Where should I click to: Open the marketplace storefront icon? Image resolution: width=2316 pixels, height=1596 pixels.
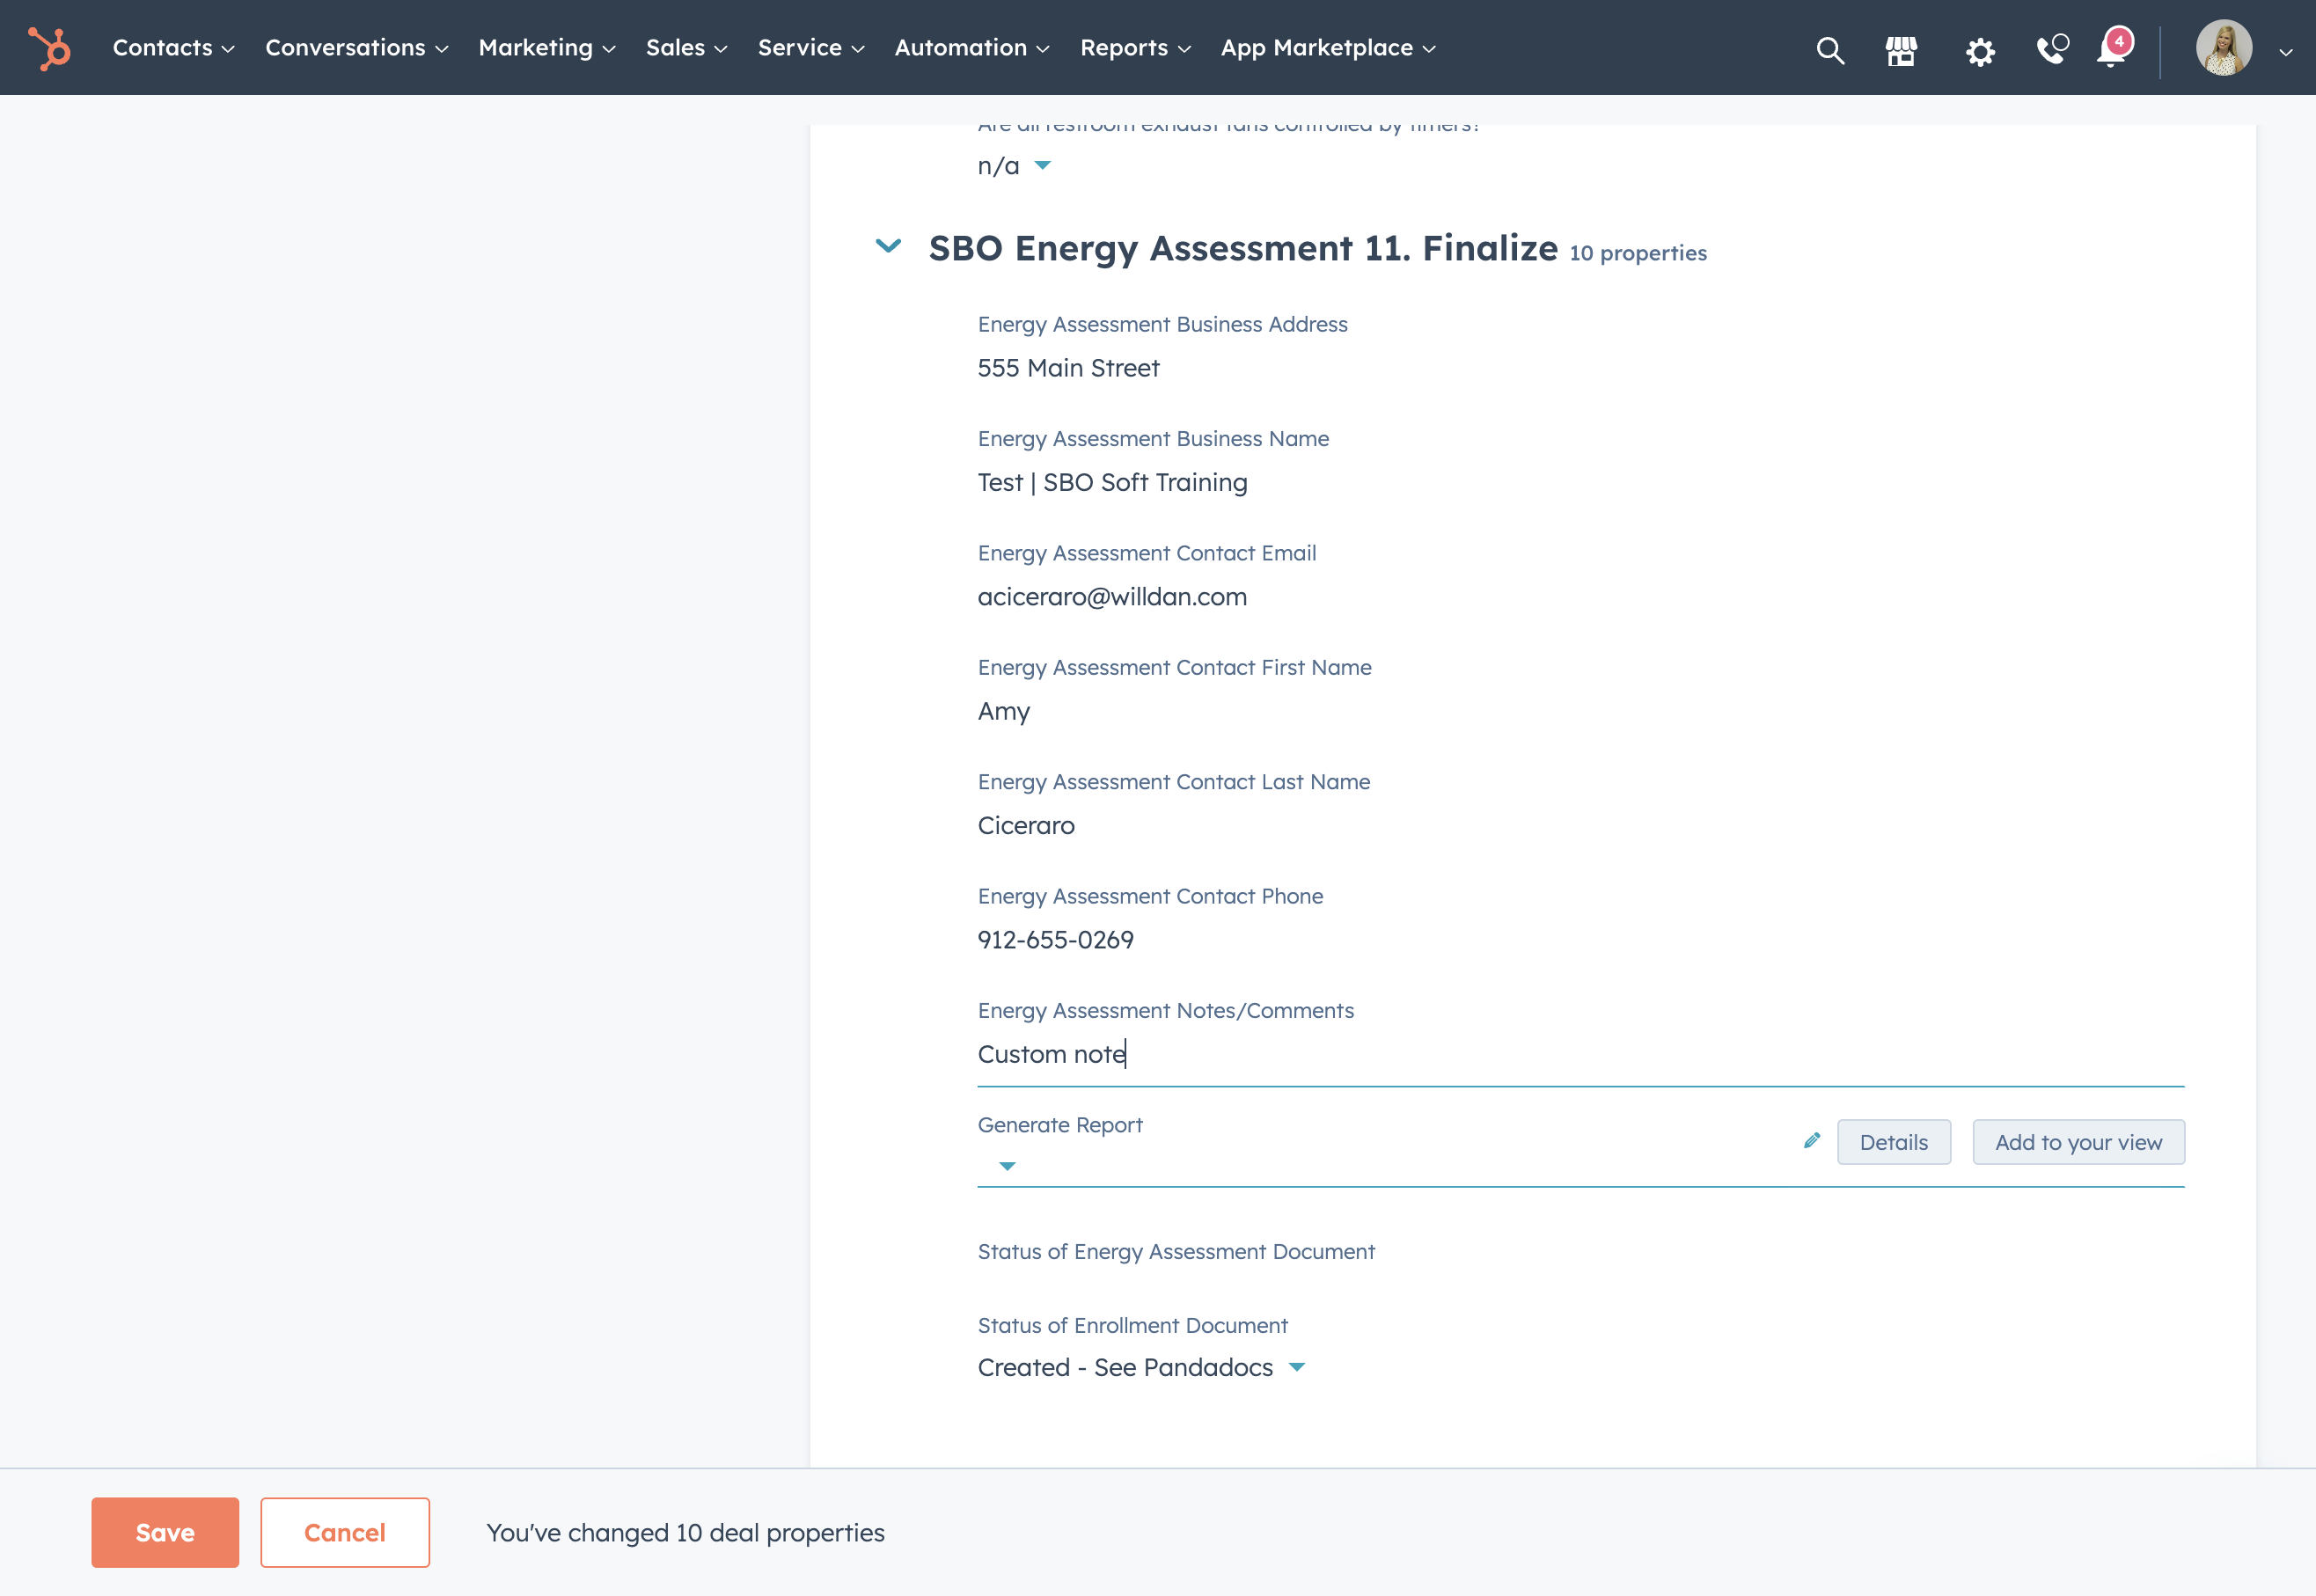1901,50
